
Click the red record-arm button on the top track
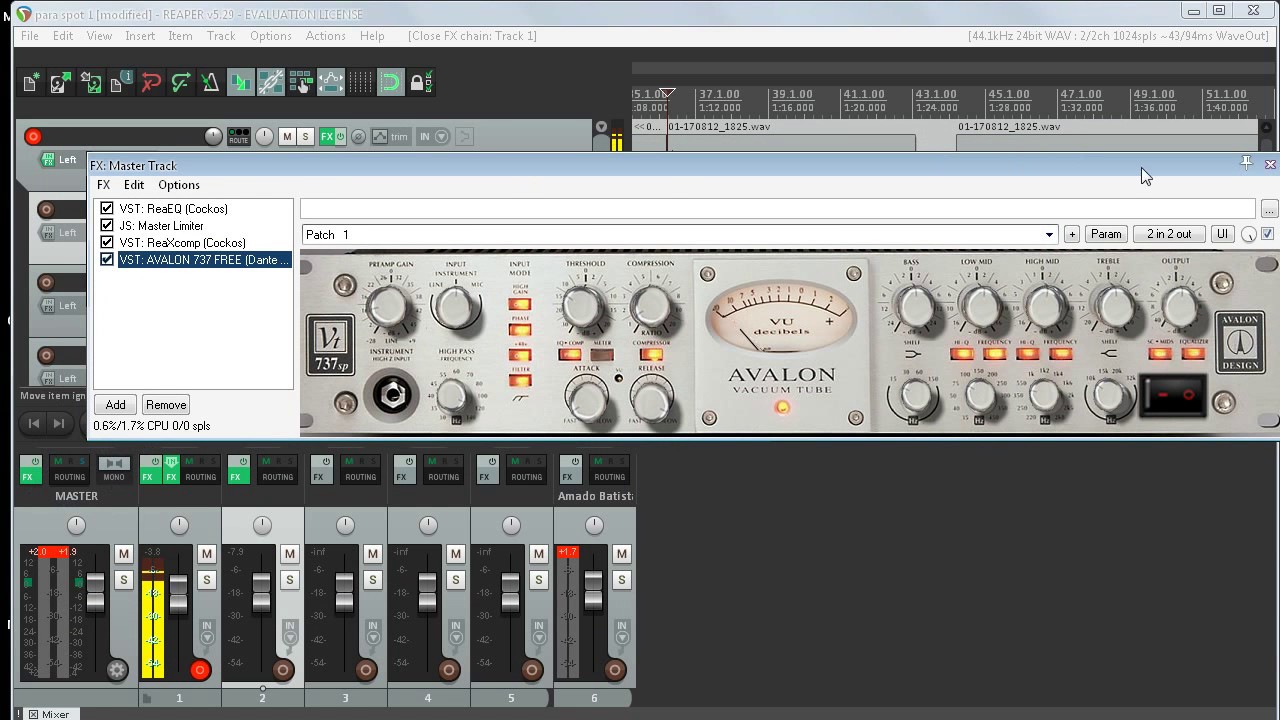[x=33, y=137]
